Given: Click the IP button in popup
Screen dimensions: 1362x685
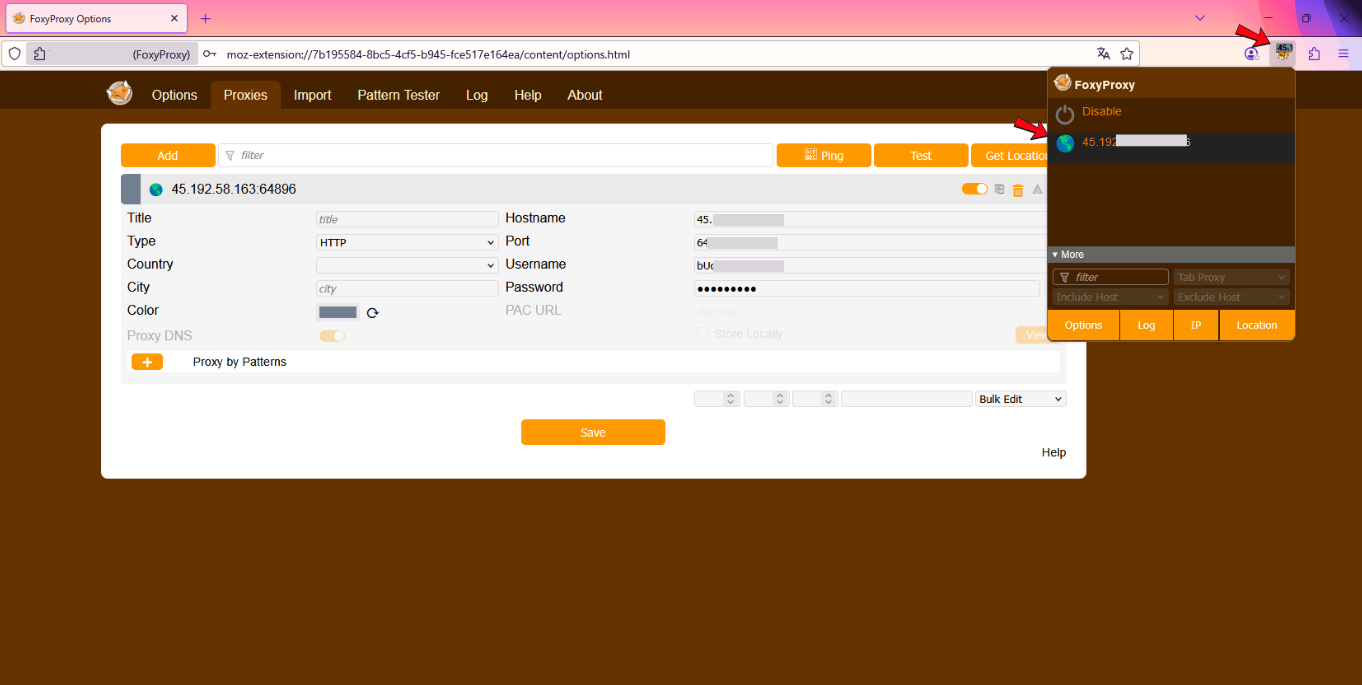Looking at the screenshot, I should [x=1195, y=325].
